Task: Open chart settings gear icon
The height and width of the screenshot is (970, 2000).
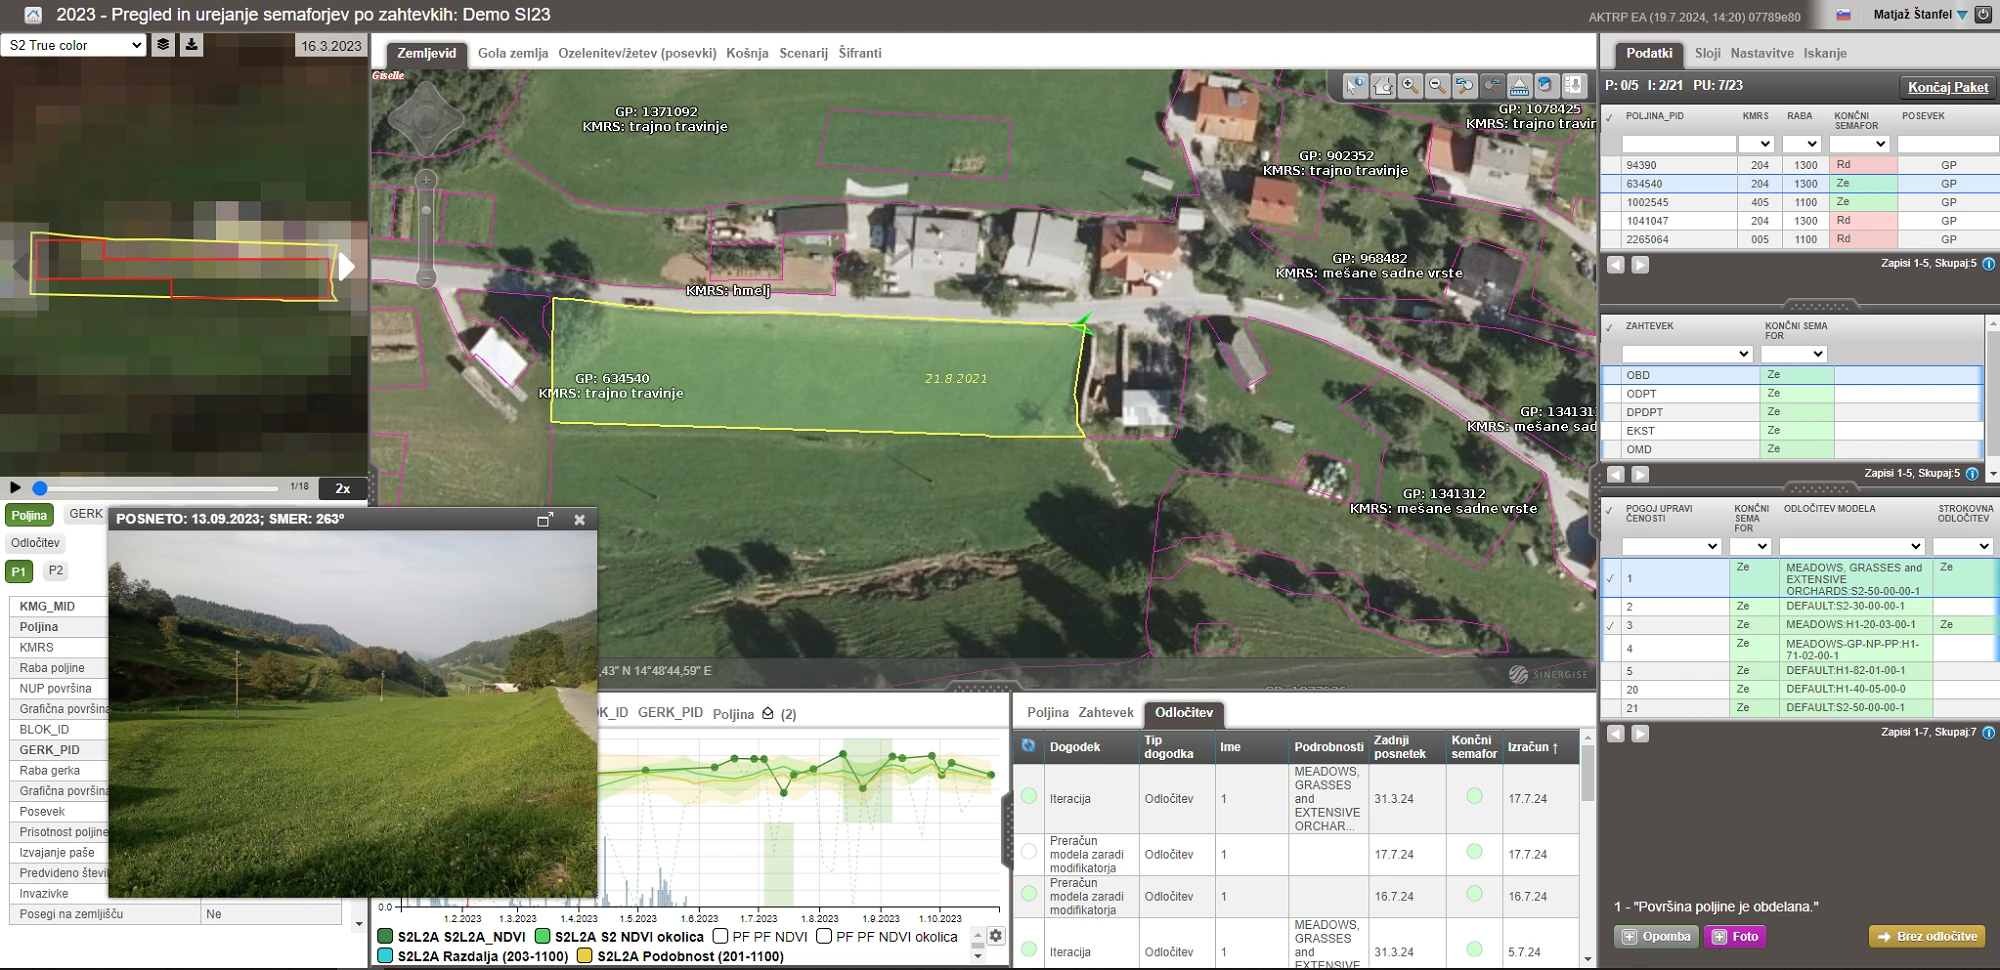Action: 995,936
